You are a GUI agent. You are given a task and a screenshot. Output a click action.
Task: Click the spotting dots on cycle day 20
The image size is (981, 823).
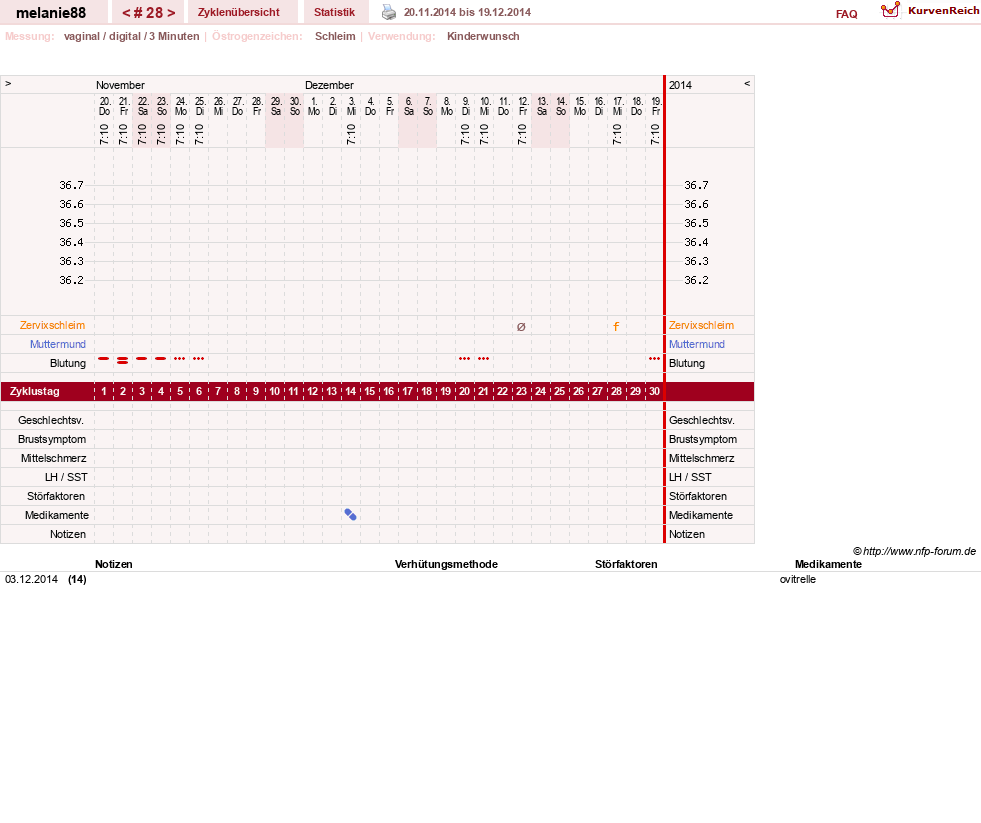[x=464, y=359]
